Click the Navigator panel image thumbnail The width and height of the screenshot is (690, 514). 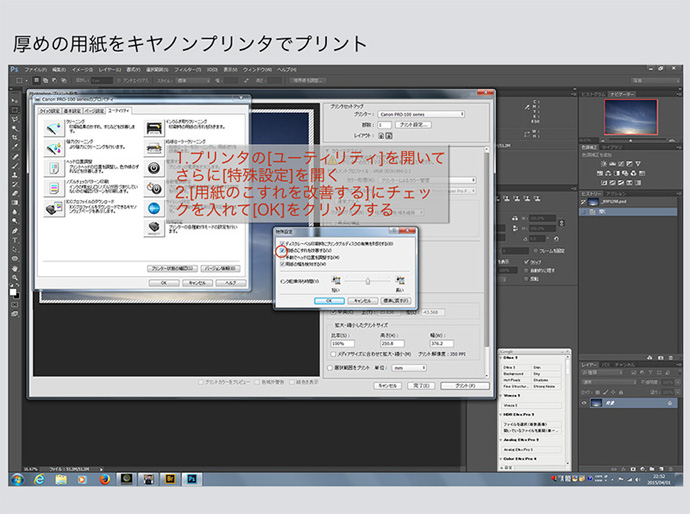click(630, 115)
